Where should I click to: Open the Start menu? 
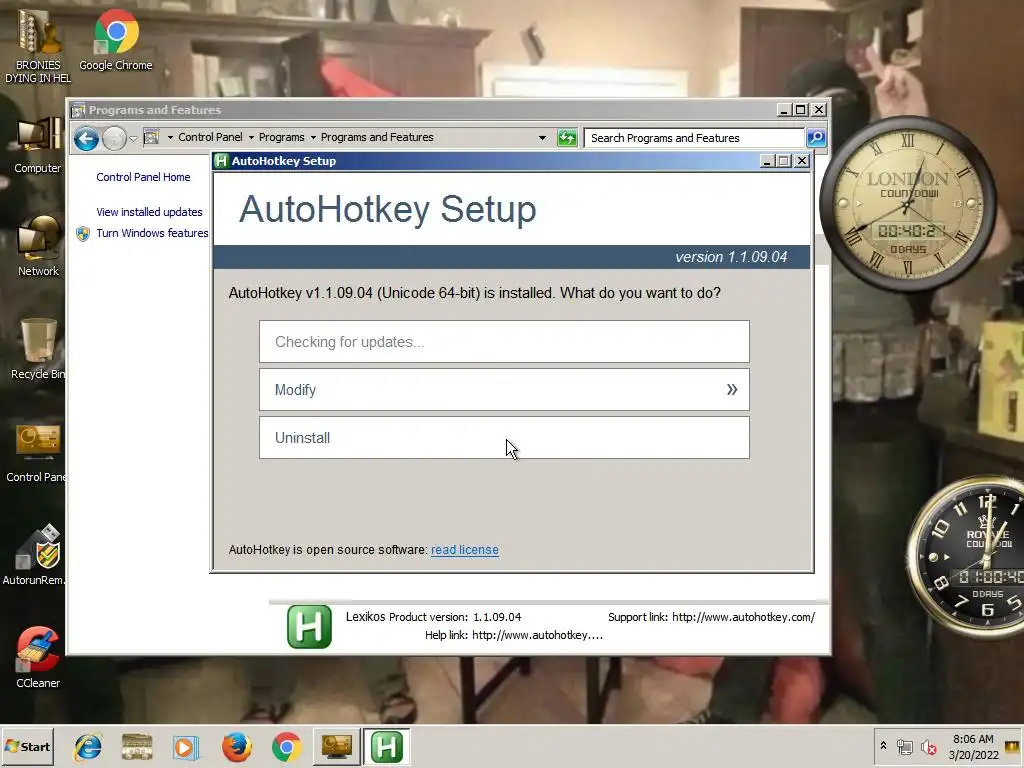pyautogui.click(x=27, y=746)
